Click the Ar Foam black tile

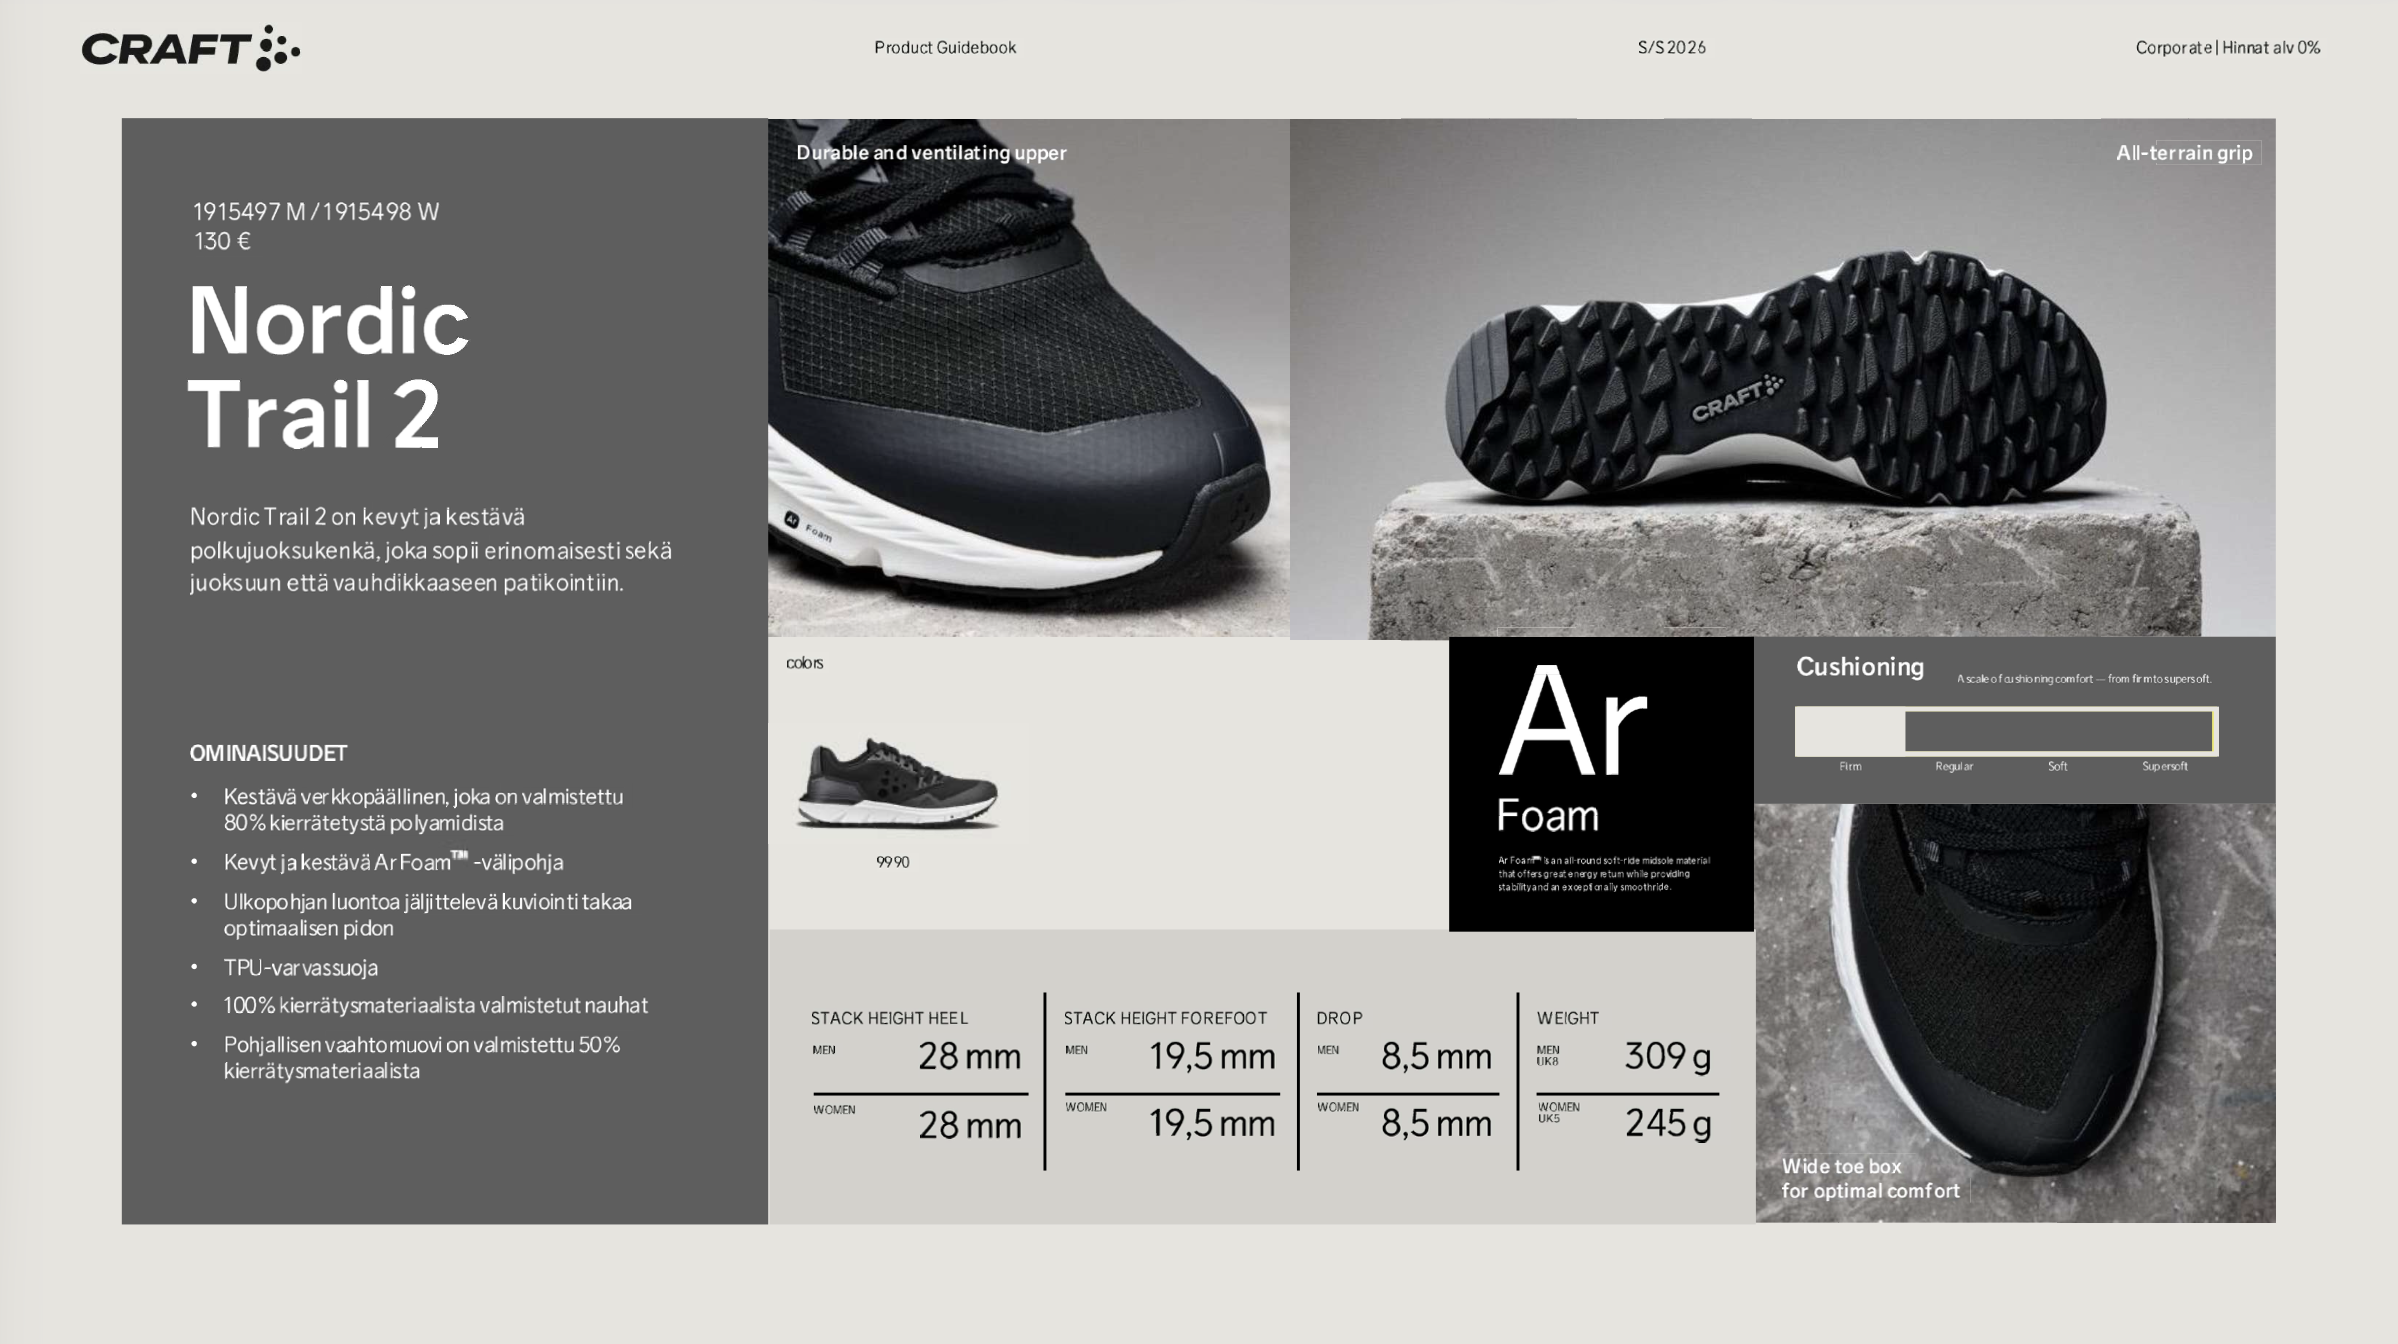(1600, 784)
